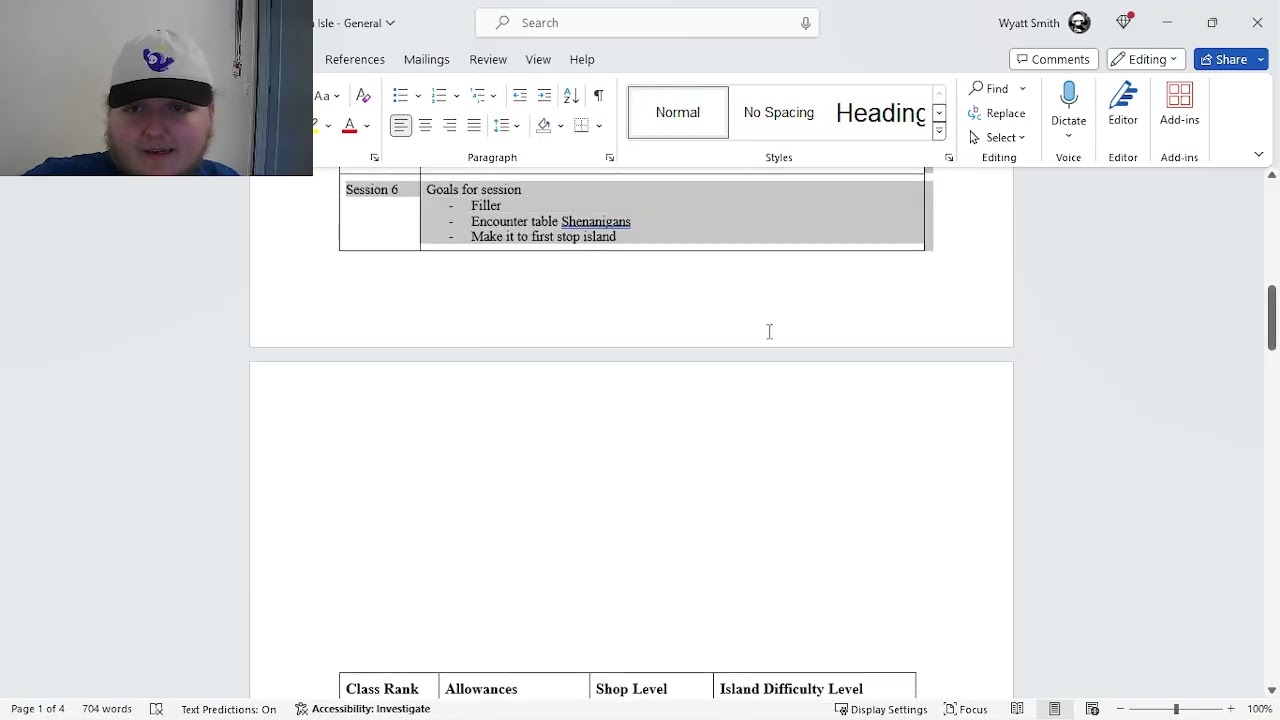The height and width of the screenshot is (720, 1280).
Task: Click zoom in plus button
Action: (1231, 709)
